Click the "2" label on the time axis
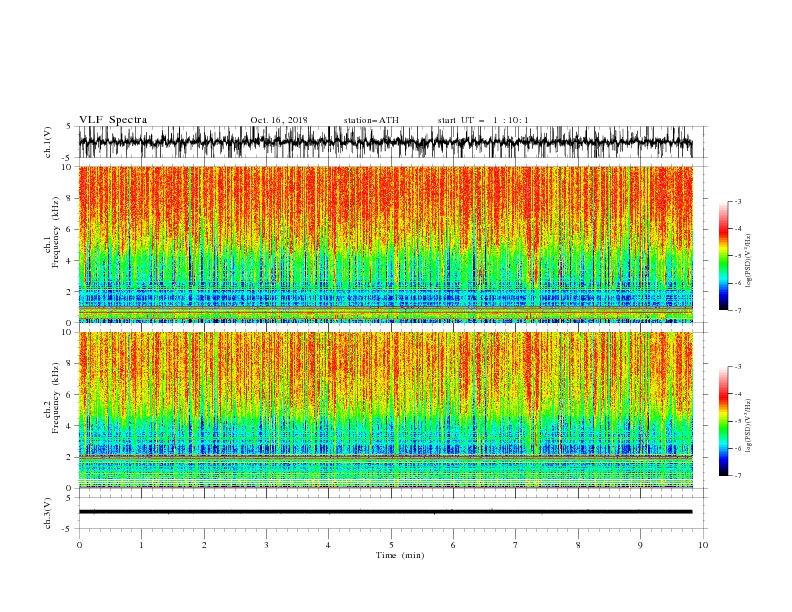 pos(204,545)
